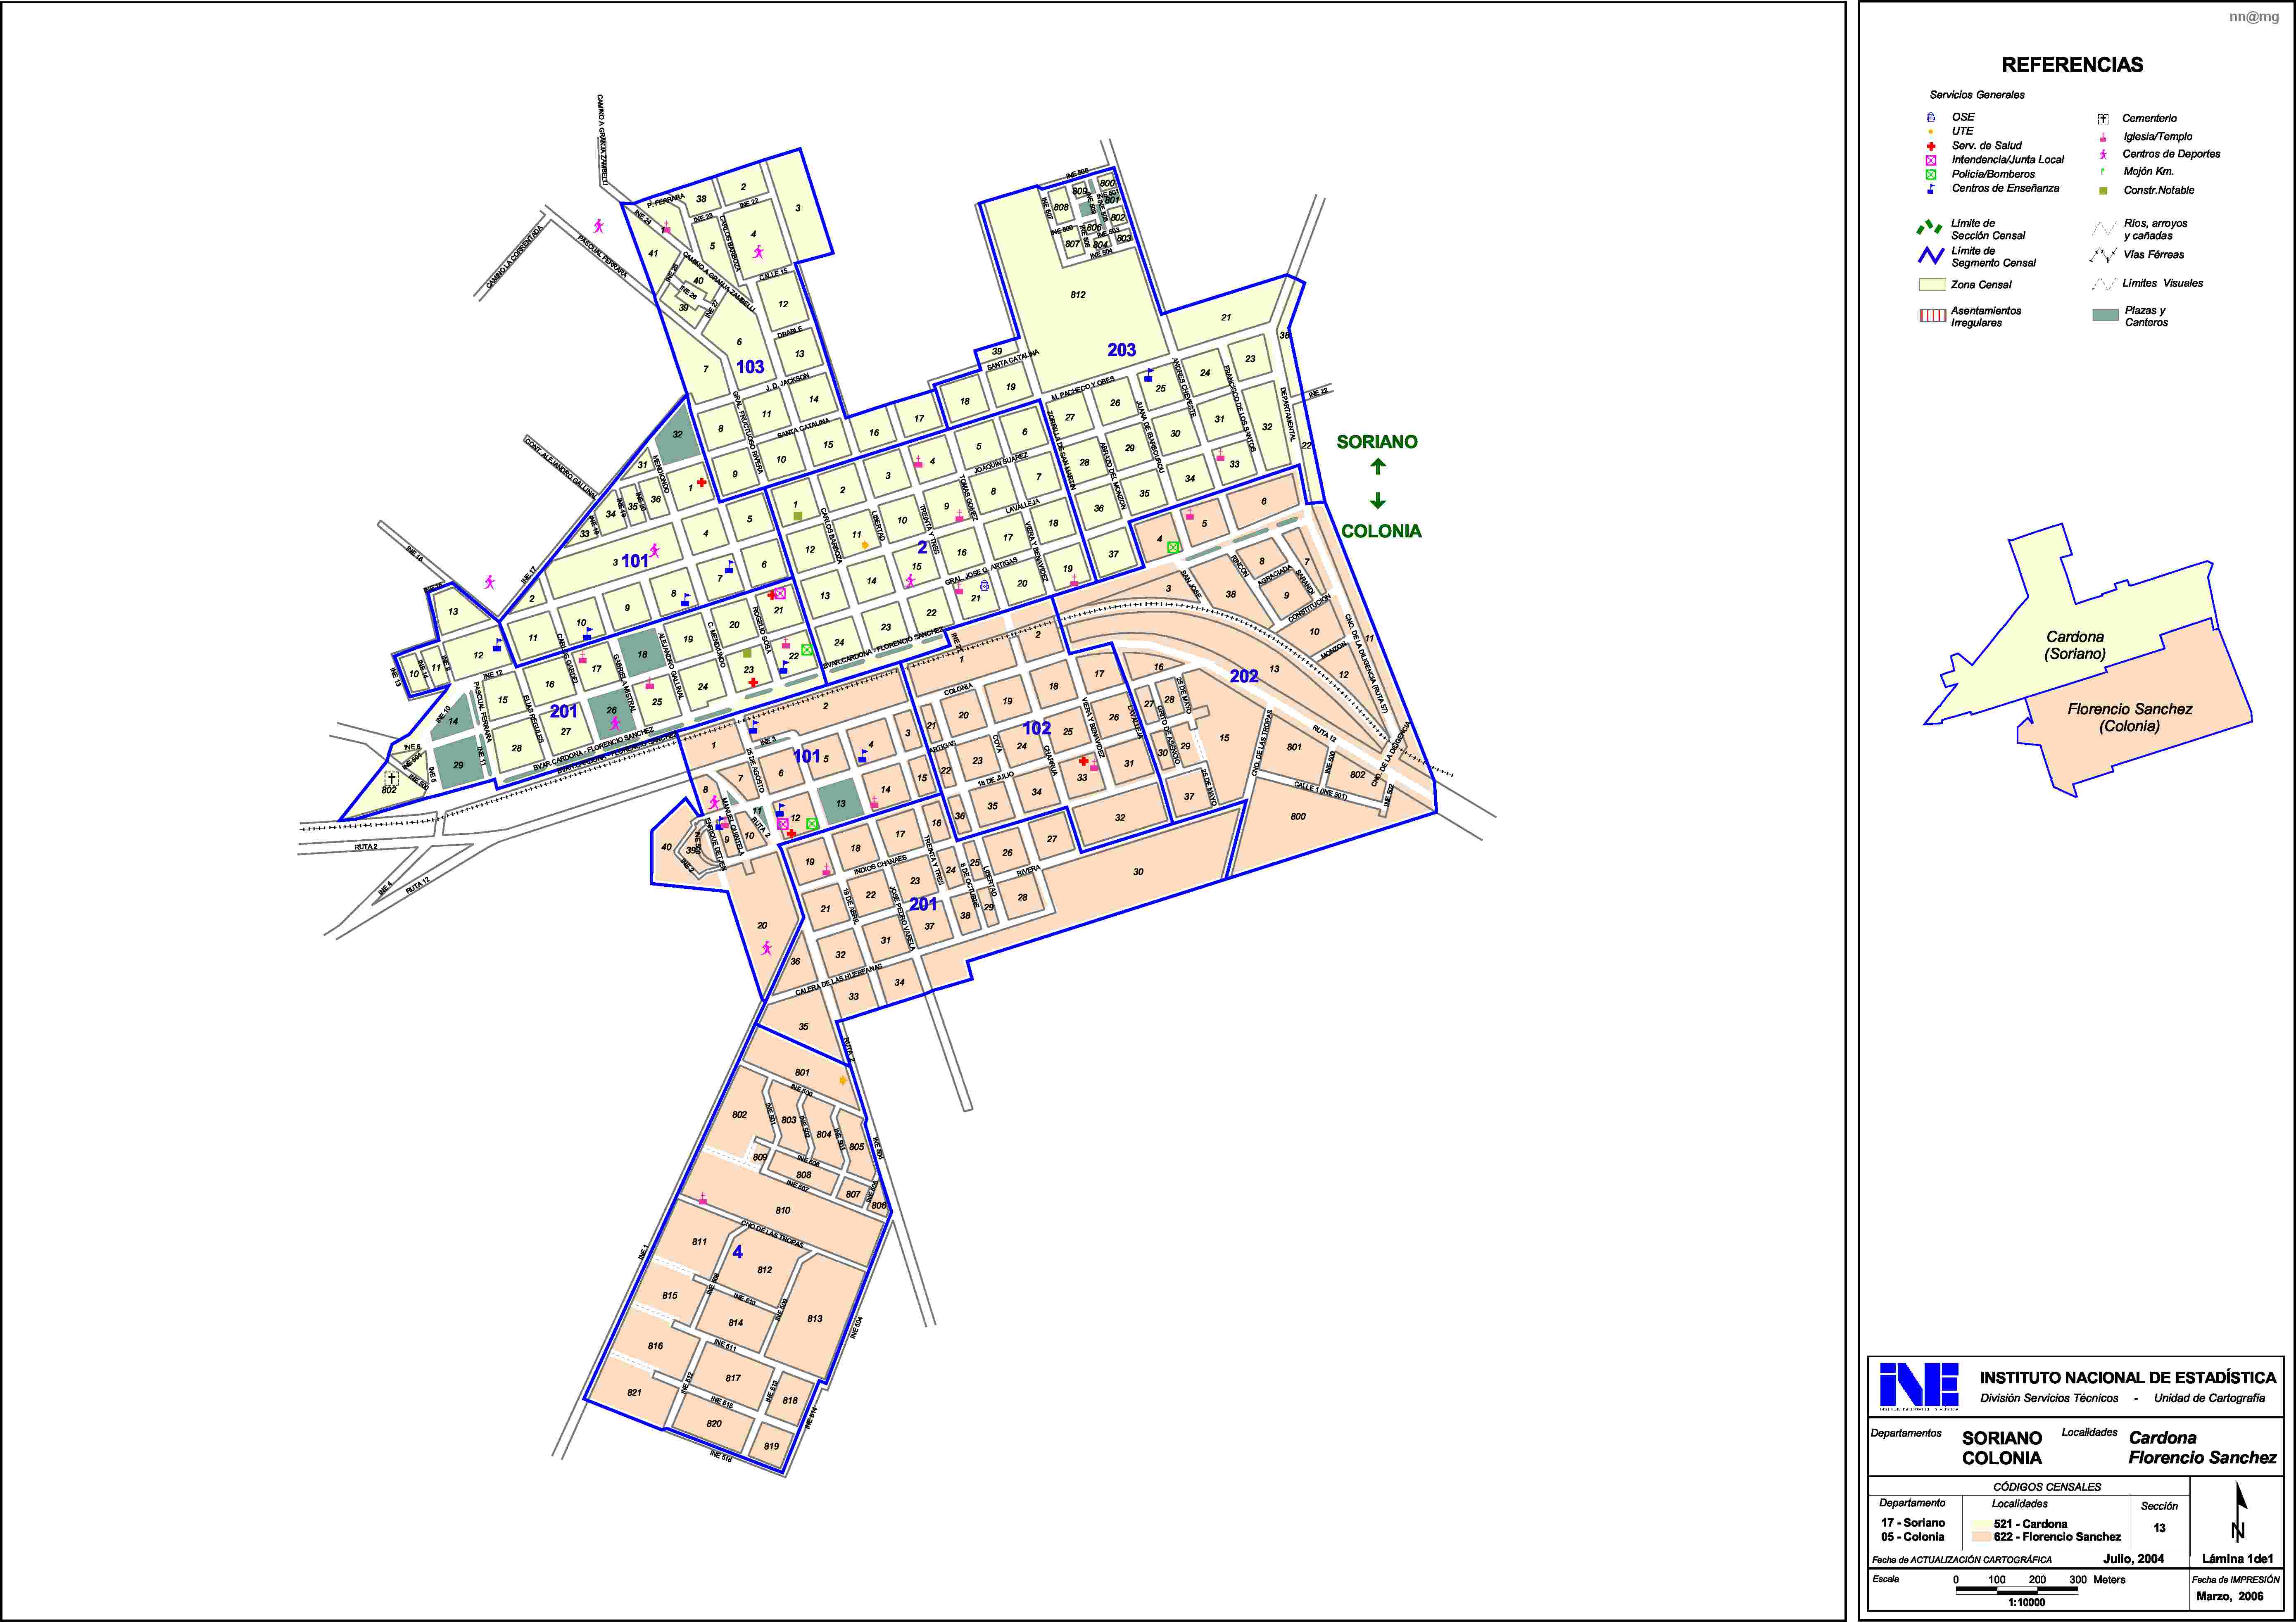Screen dimensions: 2296x1622
Task: Click the Límite de Sección Censal green dashes symbol
Action: (x=1929, y=228)
